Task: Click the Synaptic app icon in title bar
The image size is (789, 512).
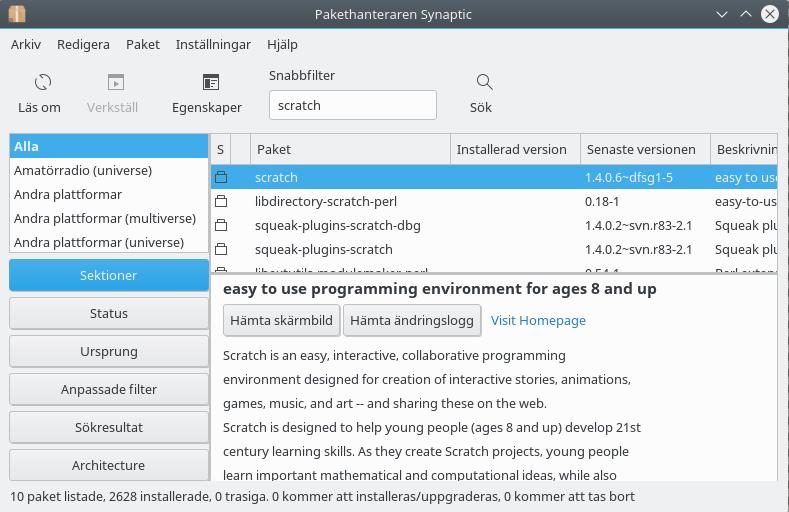Action: point(17,14)
